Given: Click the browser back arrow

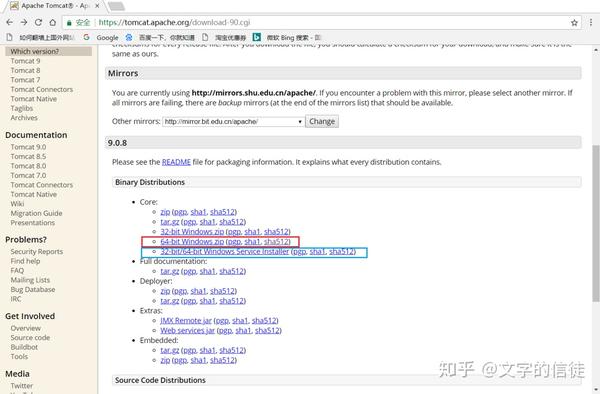Looking at the screenshot, I should point(10,23).
